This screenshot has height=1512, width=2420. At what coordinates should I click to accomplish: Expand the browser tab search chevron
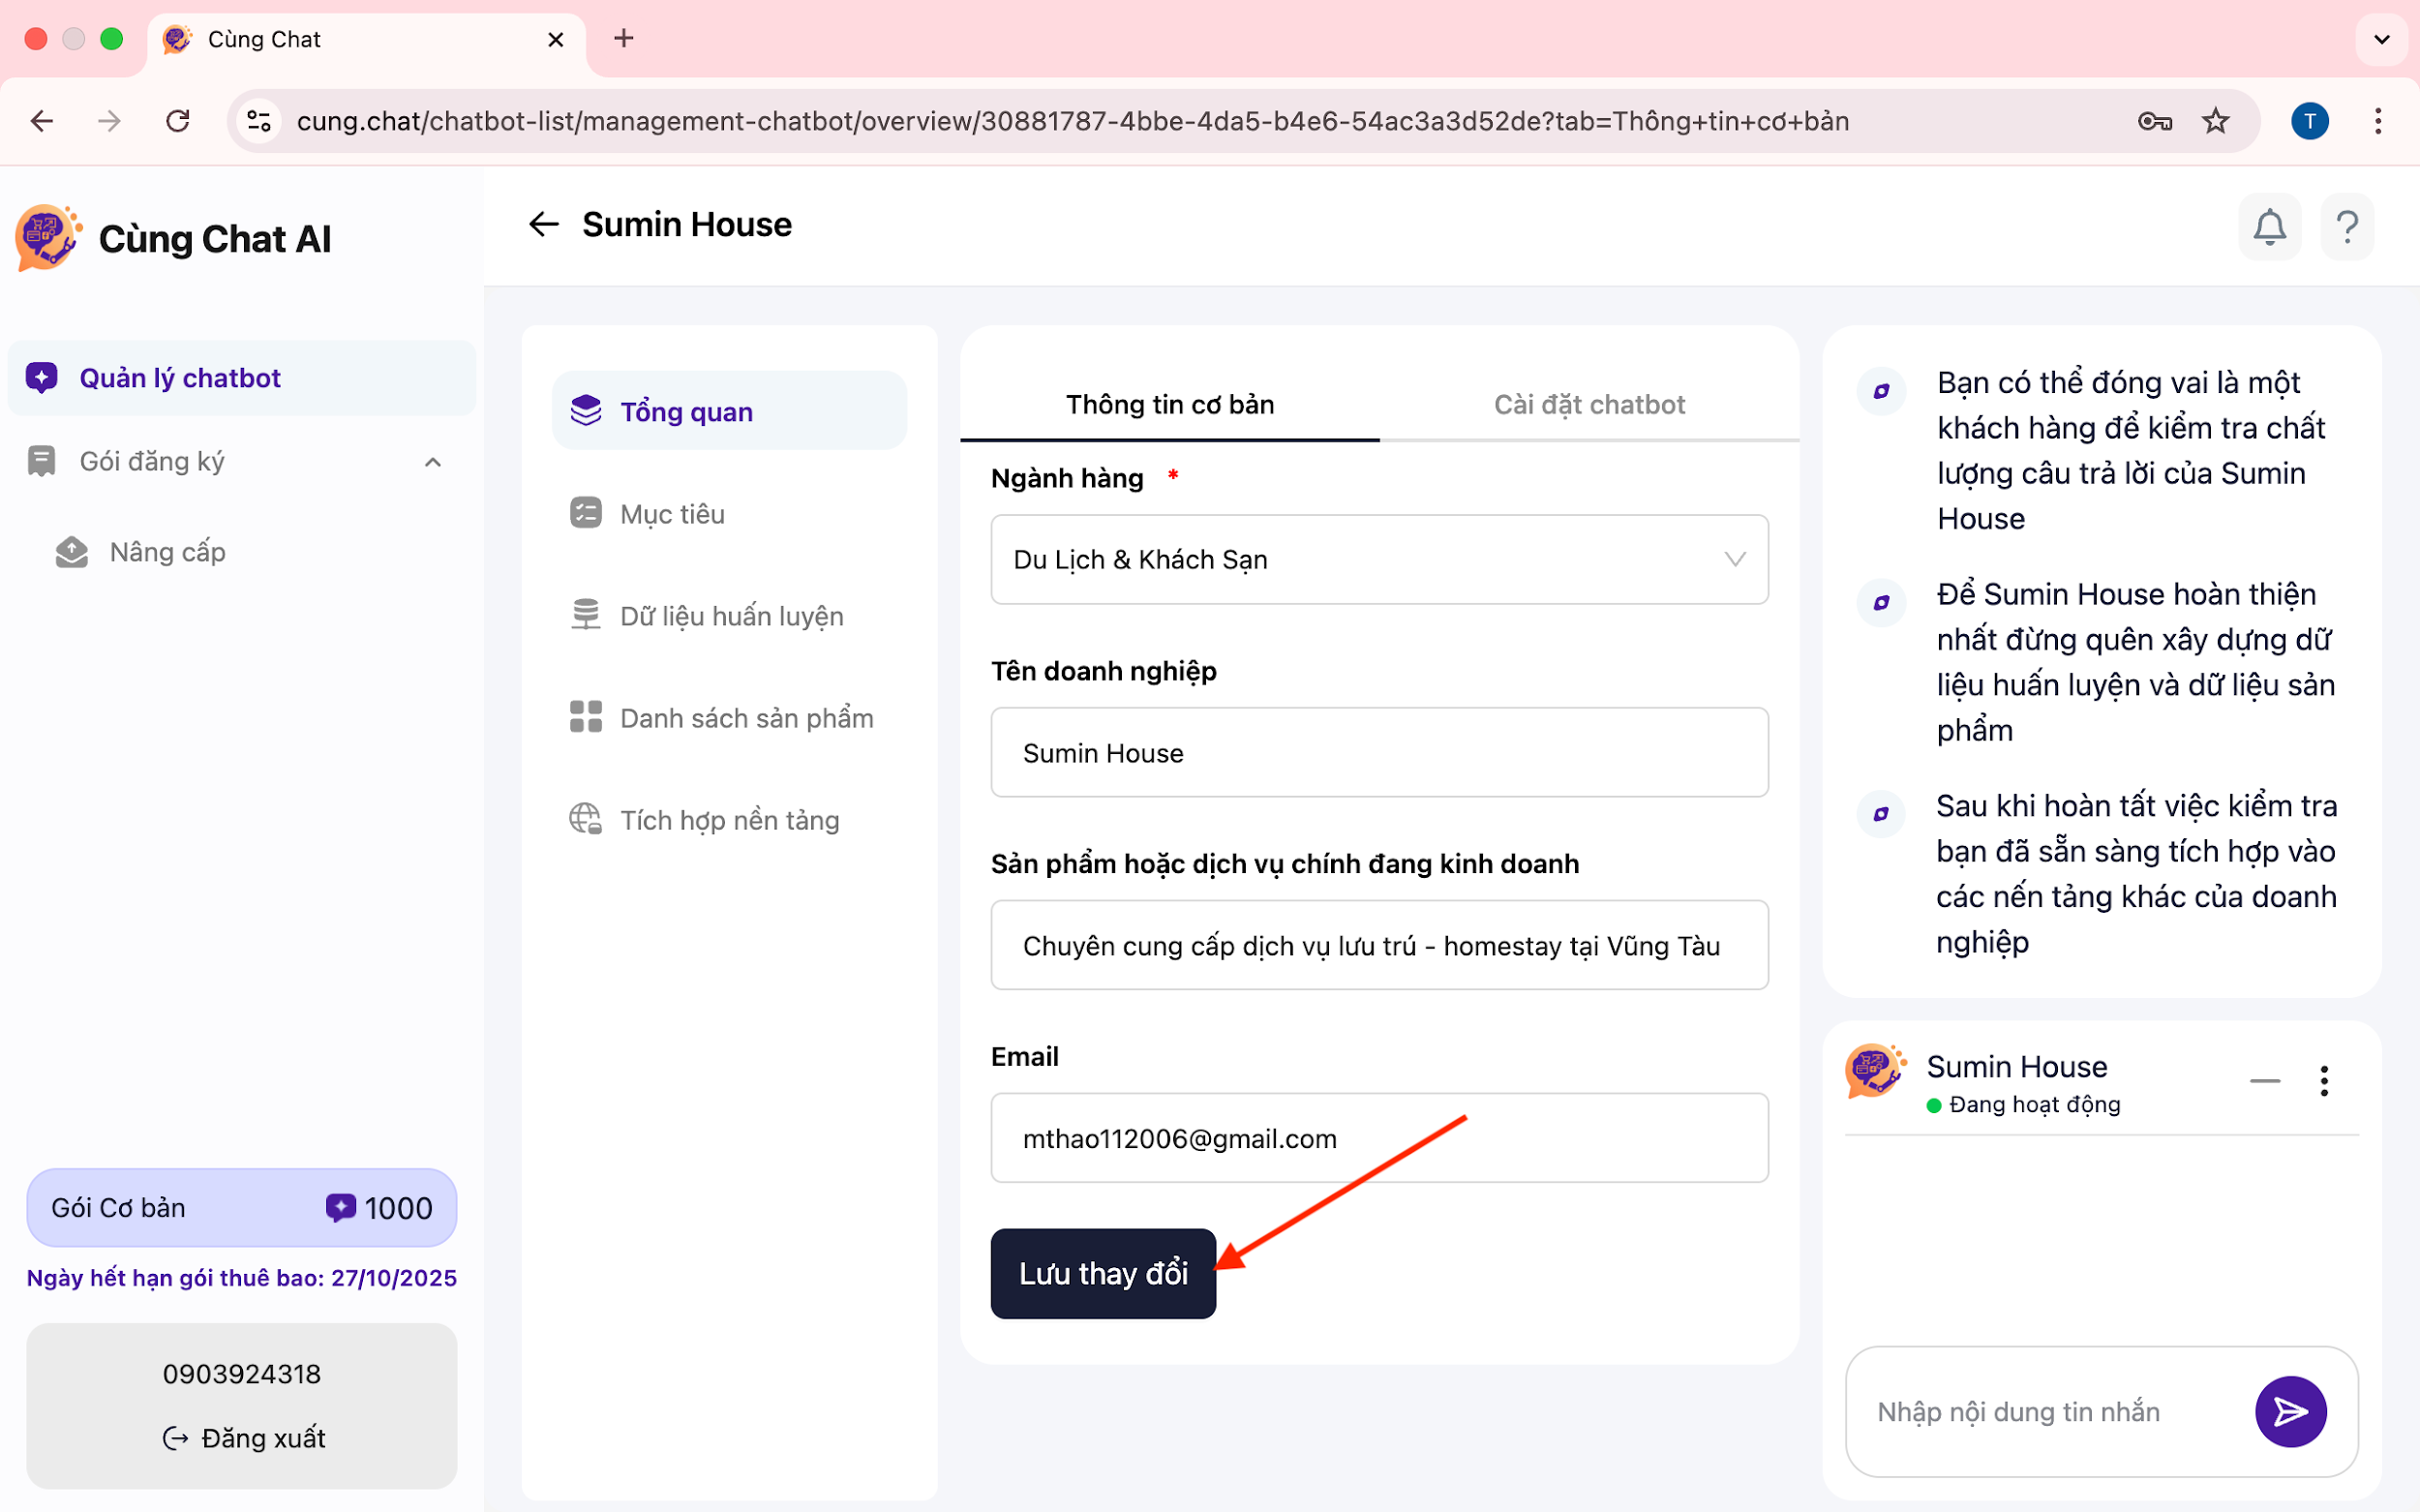[2381, 39]
